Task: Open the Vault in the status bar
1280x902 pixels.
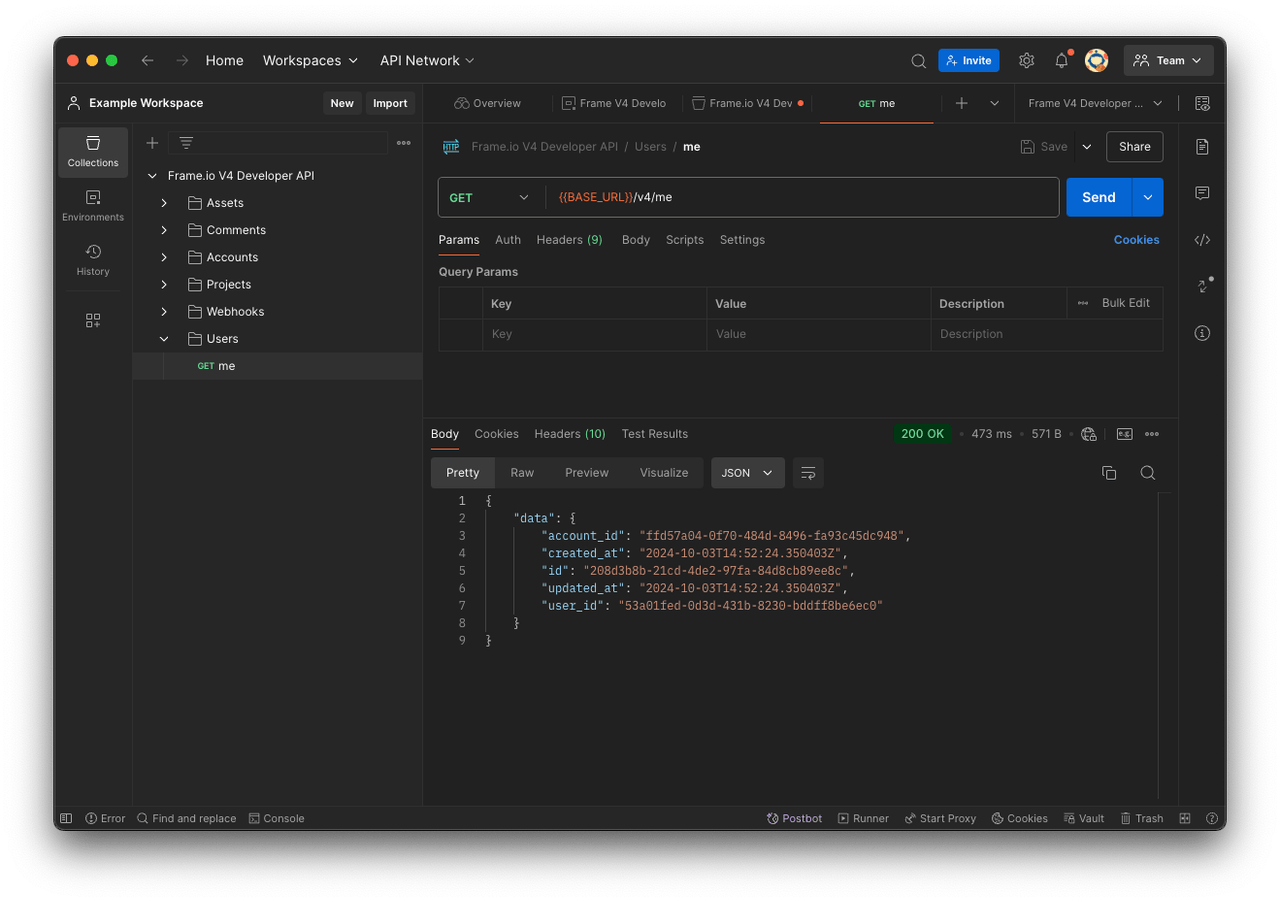Action: click(1084, 818)
